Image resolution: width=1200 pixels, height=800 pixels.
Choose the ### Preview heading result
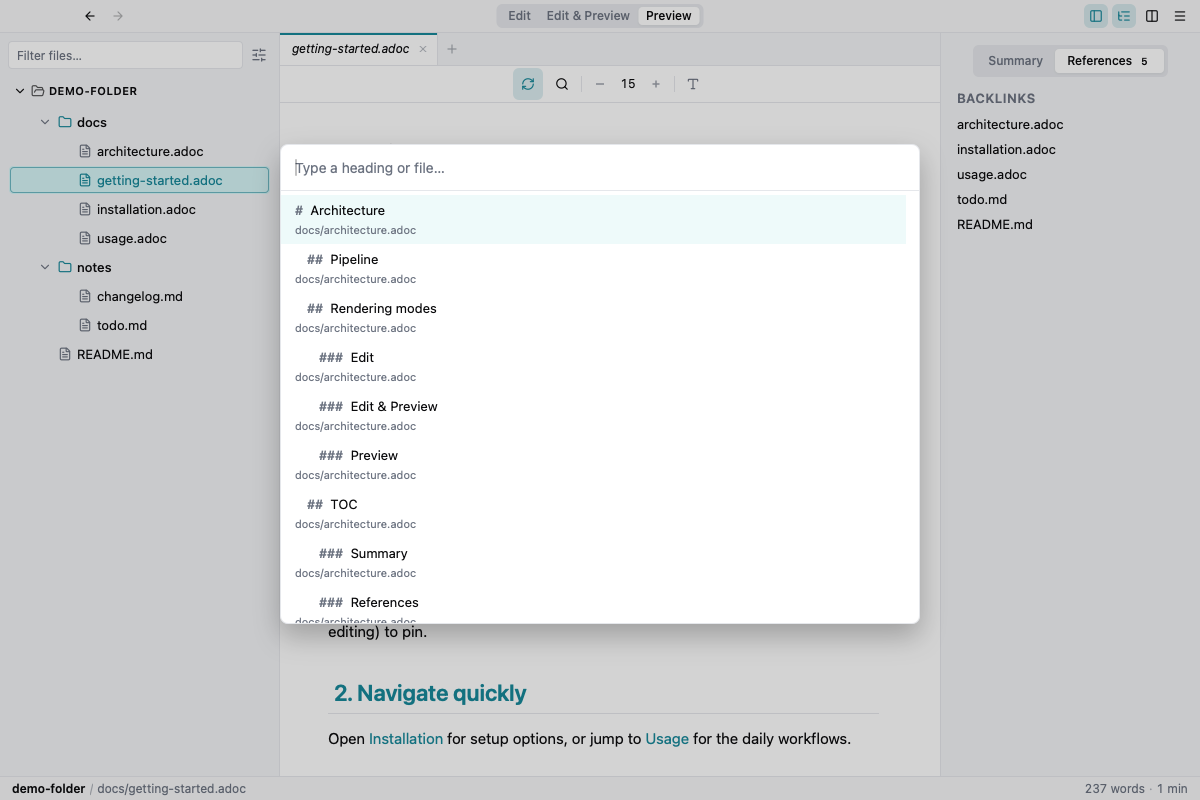tap(594, 465)
